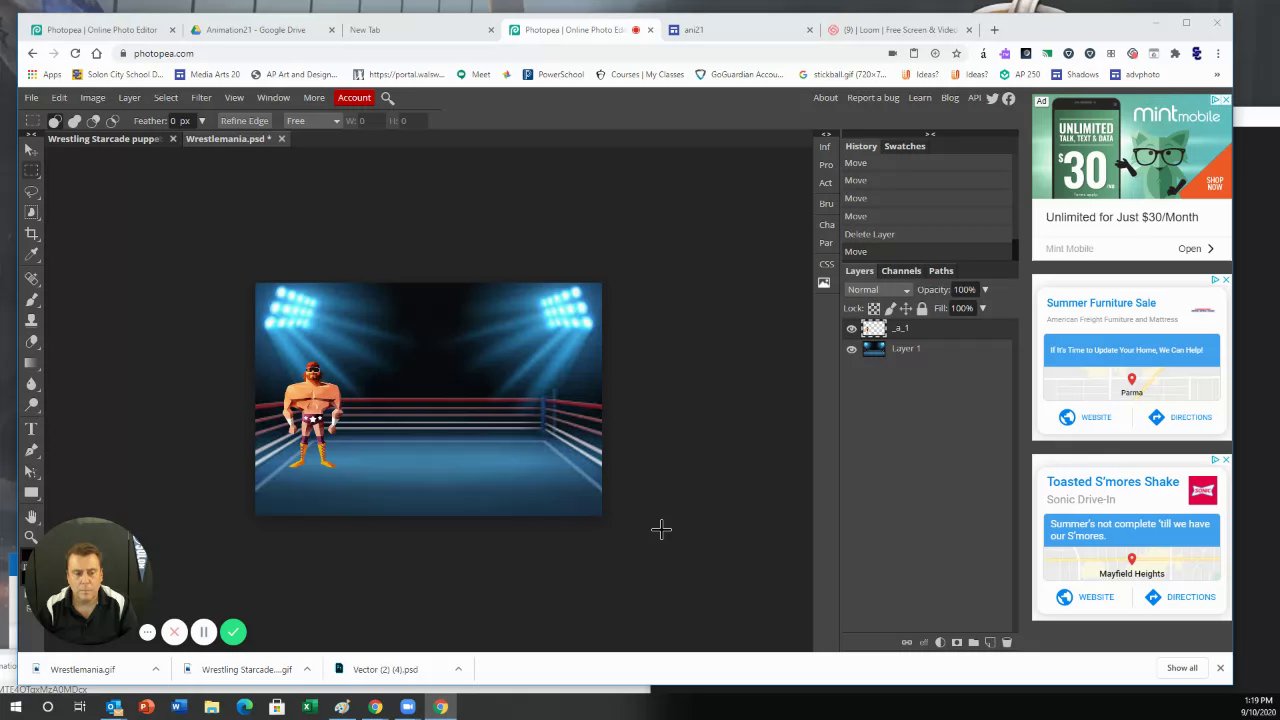
Task: Click the search magnifier beside Account
Action: 388,98
